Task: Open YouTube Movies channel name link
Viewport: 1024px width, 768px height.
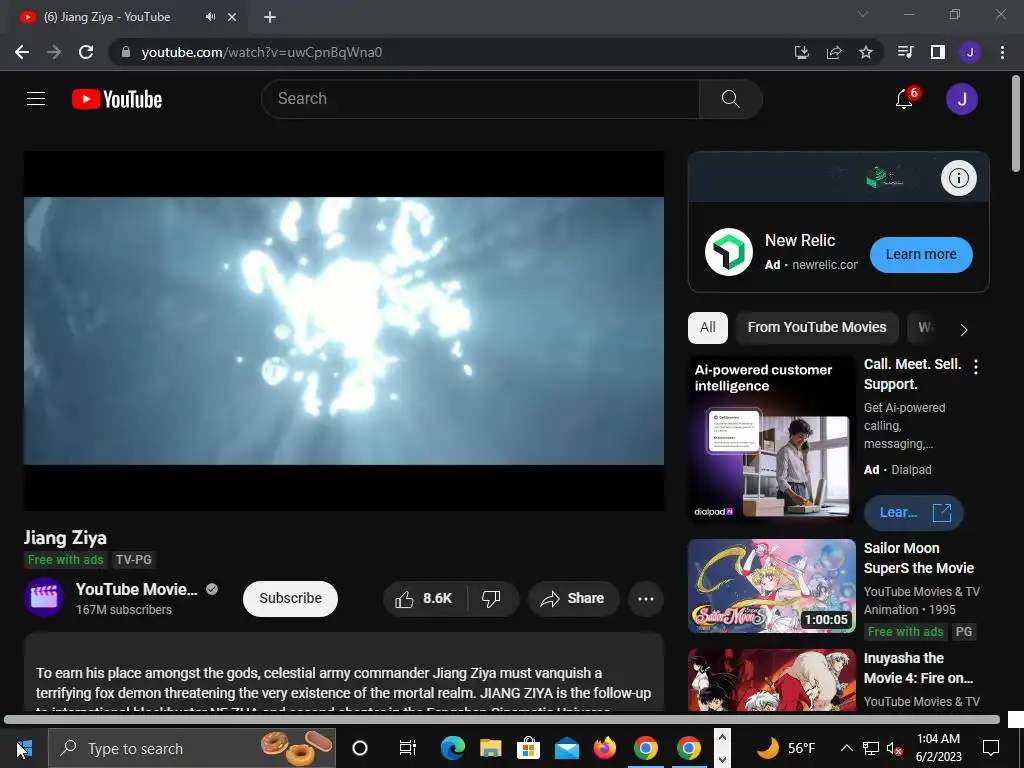Action: pyautogui.click(x=136, y=589)
